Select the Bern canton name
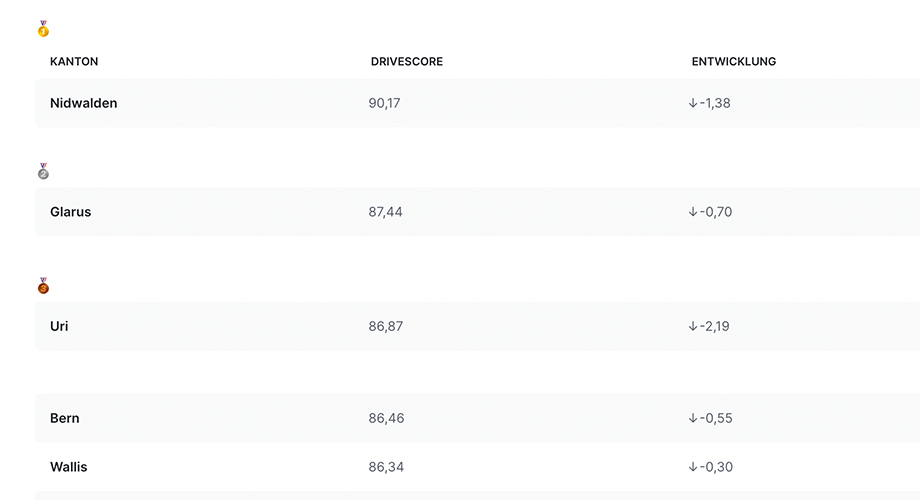The height and width of the screenshot is (500, 920). (x=65, y=418)
